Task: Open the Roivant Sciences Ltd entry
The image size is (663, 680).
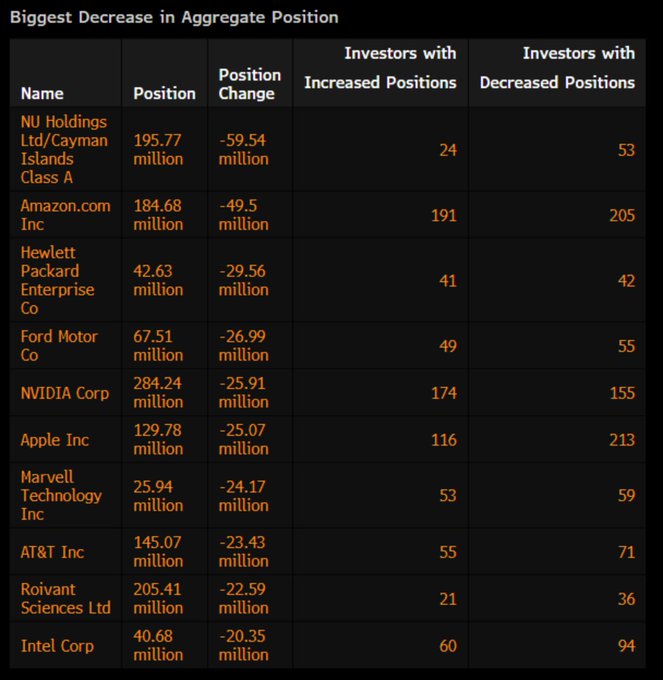Action: pyautogui.click(x=65, y=598)
